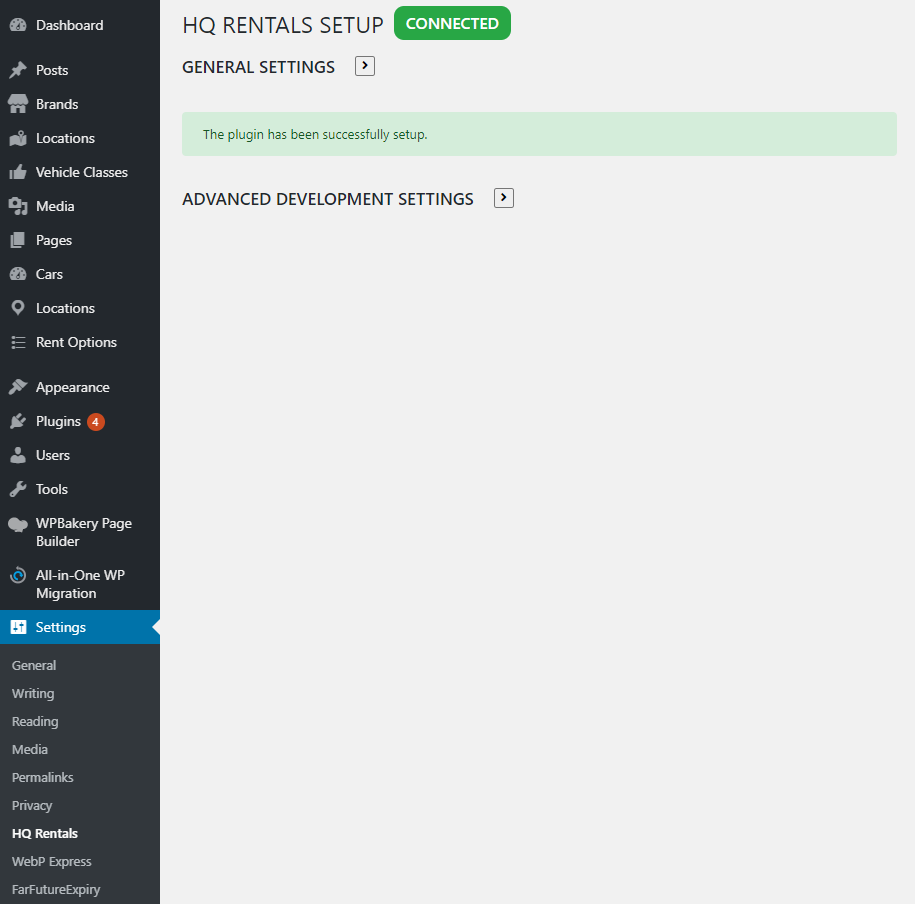The image size is (915, 904).
Task: Open Media under the Settings submenu
Action: [x=30, y=749]
